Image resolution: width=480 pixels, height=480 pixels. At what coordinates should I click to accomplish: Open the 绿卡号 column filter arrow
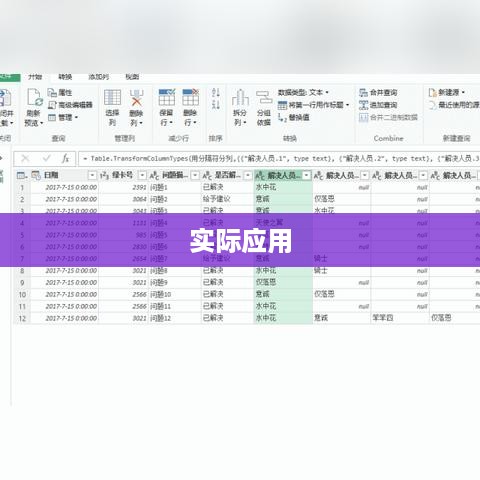pos(142,175)
